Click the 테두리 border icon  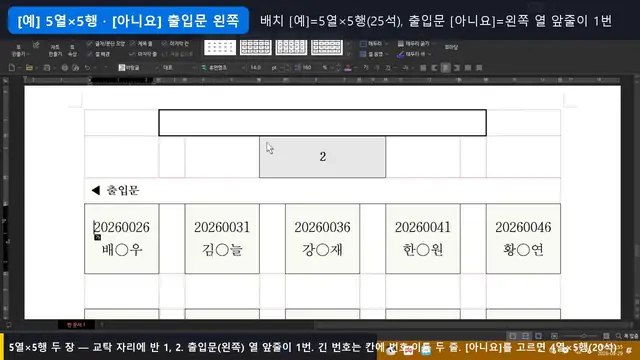[363, 44]
